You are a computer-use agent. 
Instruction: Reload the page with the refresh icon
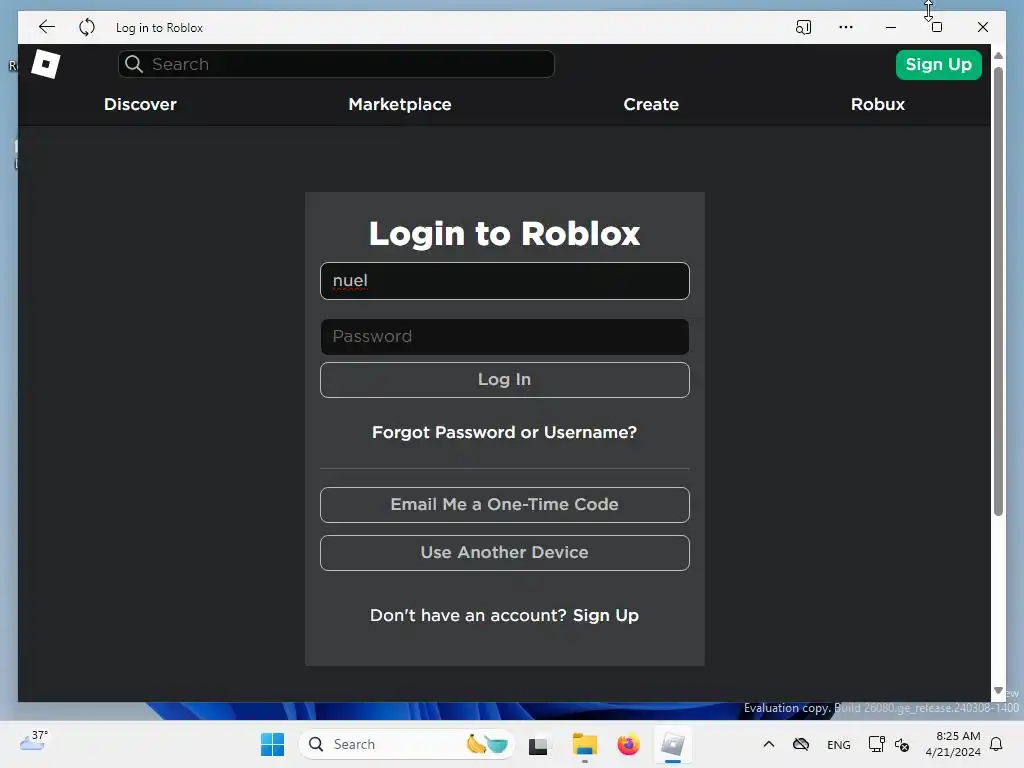click(x=87, y=27)
